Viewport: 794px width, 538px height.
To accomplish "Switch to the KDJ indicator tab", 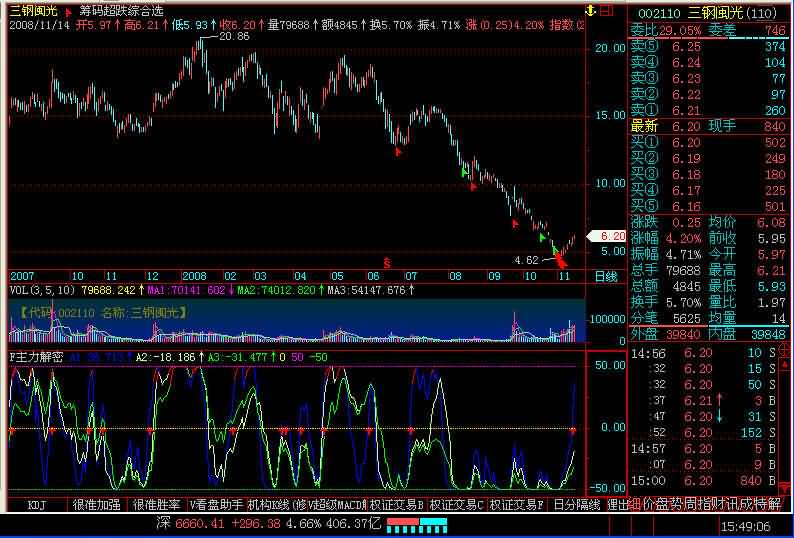I will coord(37,505).
